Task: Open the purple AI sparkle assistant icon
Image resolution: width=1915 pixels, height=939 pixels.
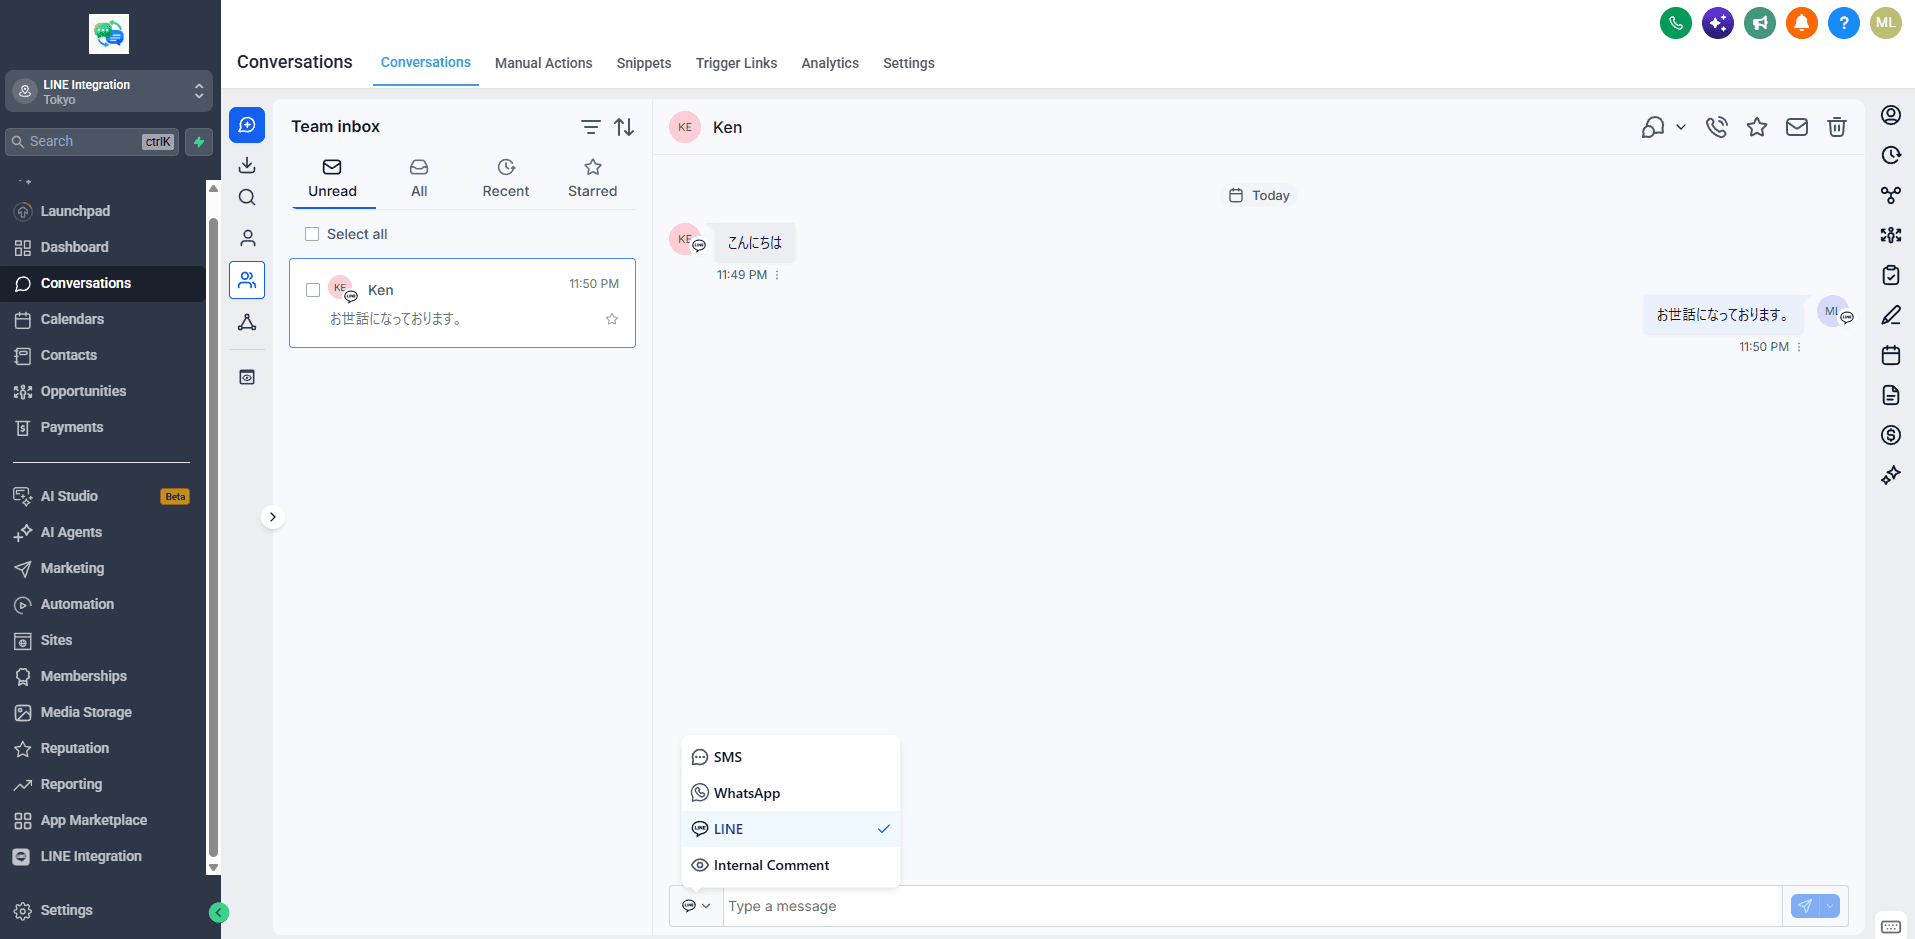Action: 1718,23
